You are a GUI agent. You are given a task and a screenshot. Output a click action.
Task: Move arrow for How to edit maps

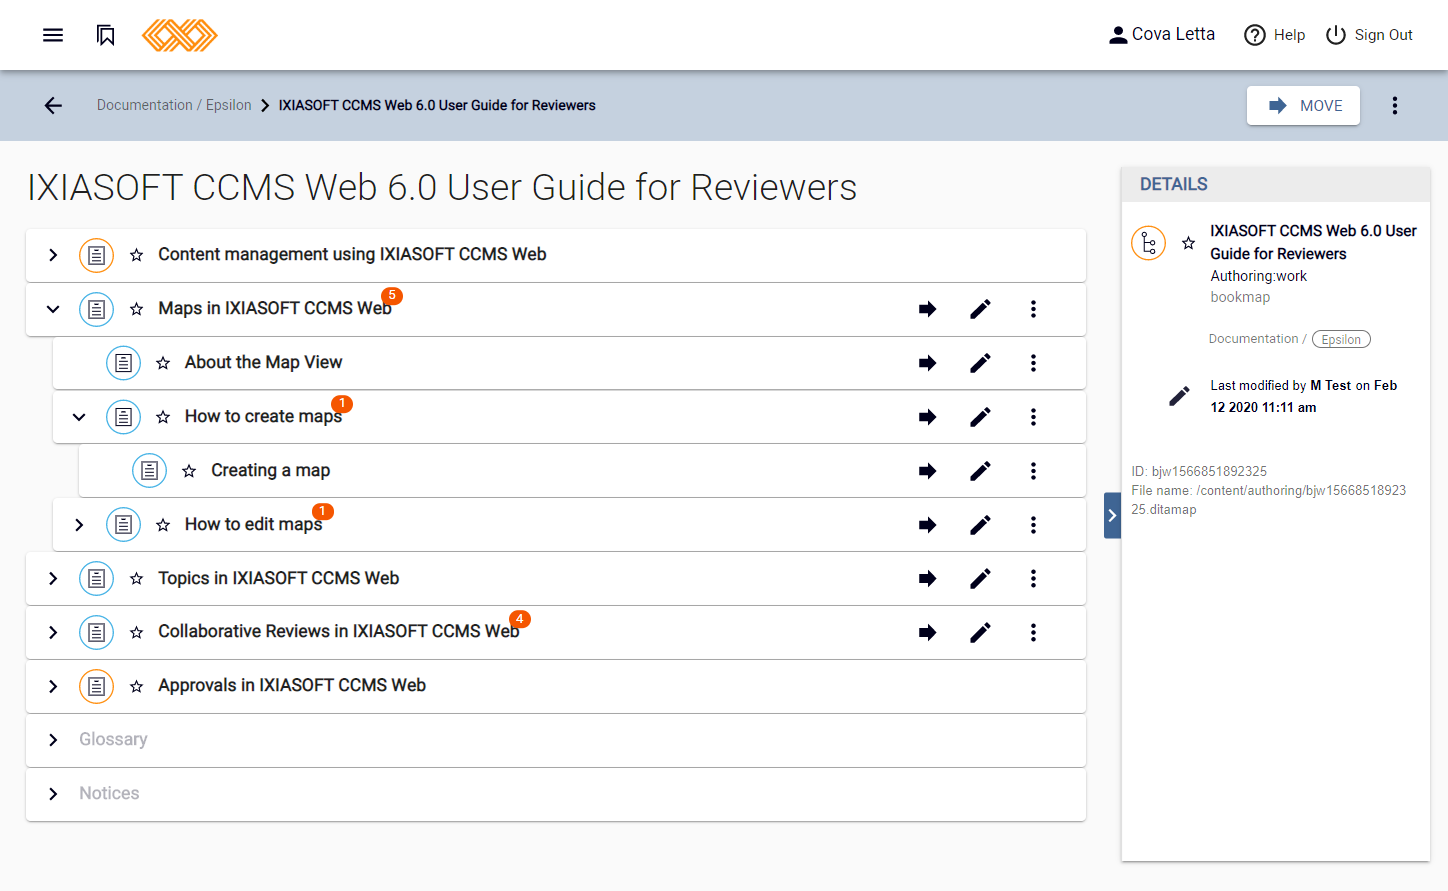click(x=927, y=525)
